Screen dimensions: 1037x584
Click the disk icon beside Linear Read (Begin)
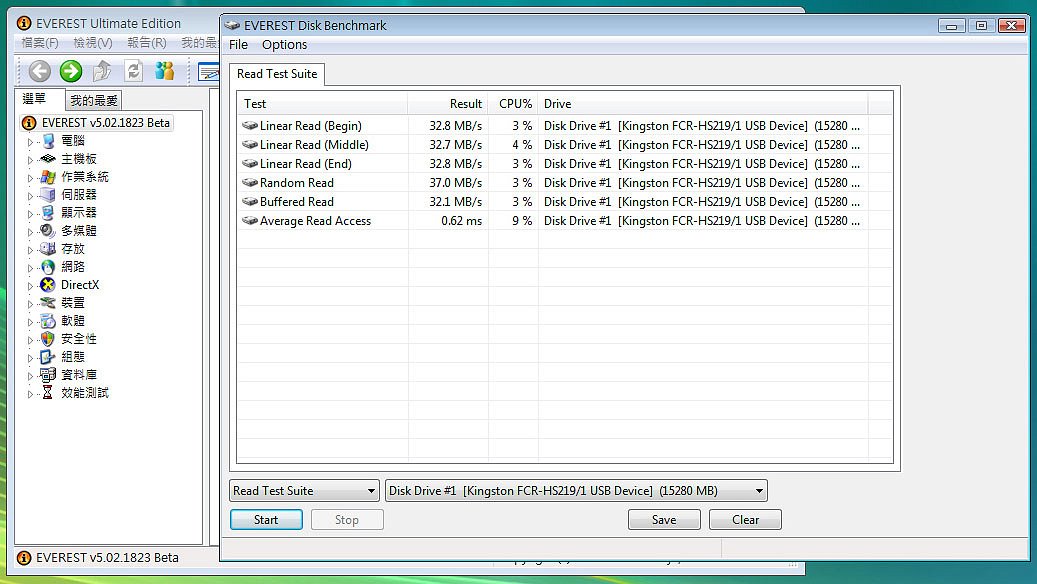[x=250, y=126]
